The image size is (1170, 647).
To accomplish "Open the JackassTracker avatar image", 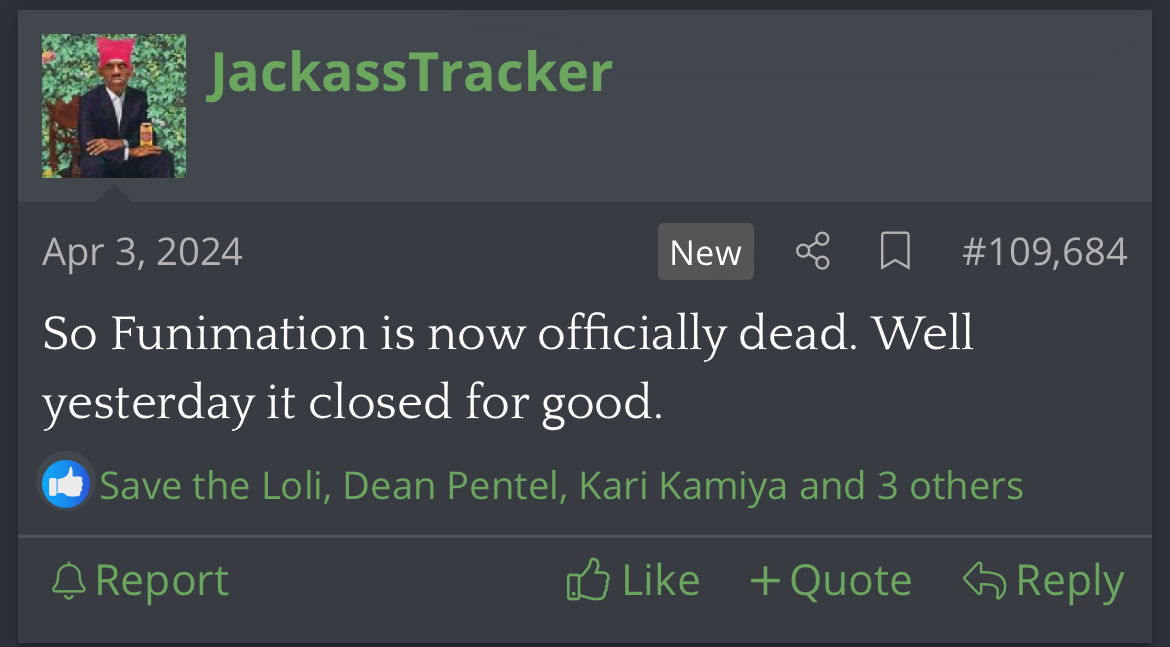I will tap(114, 106).
